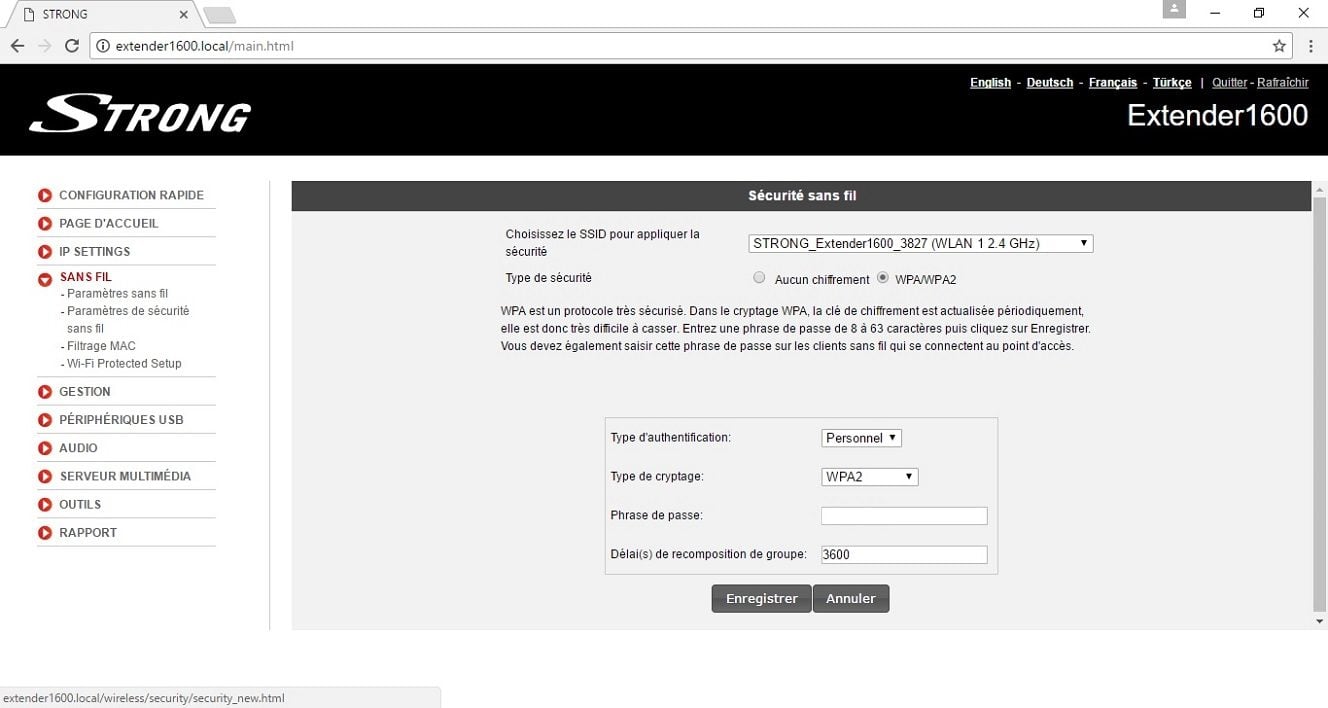Bookmark page with the star icon
This screenshot has height=708, width=1328.
1279,46
